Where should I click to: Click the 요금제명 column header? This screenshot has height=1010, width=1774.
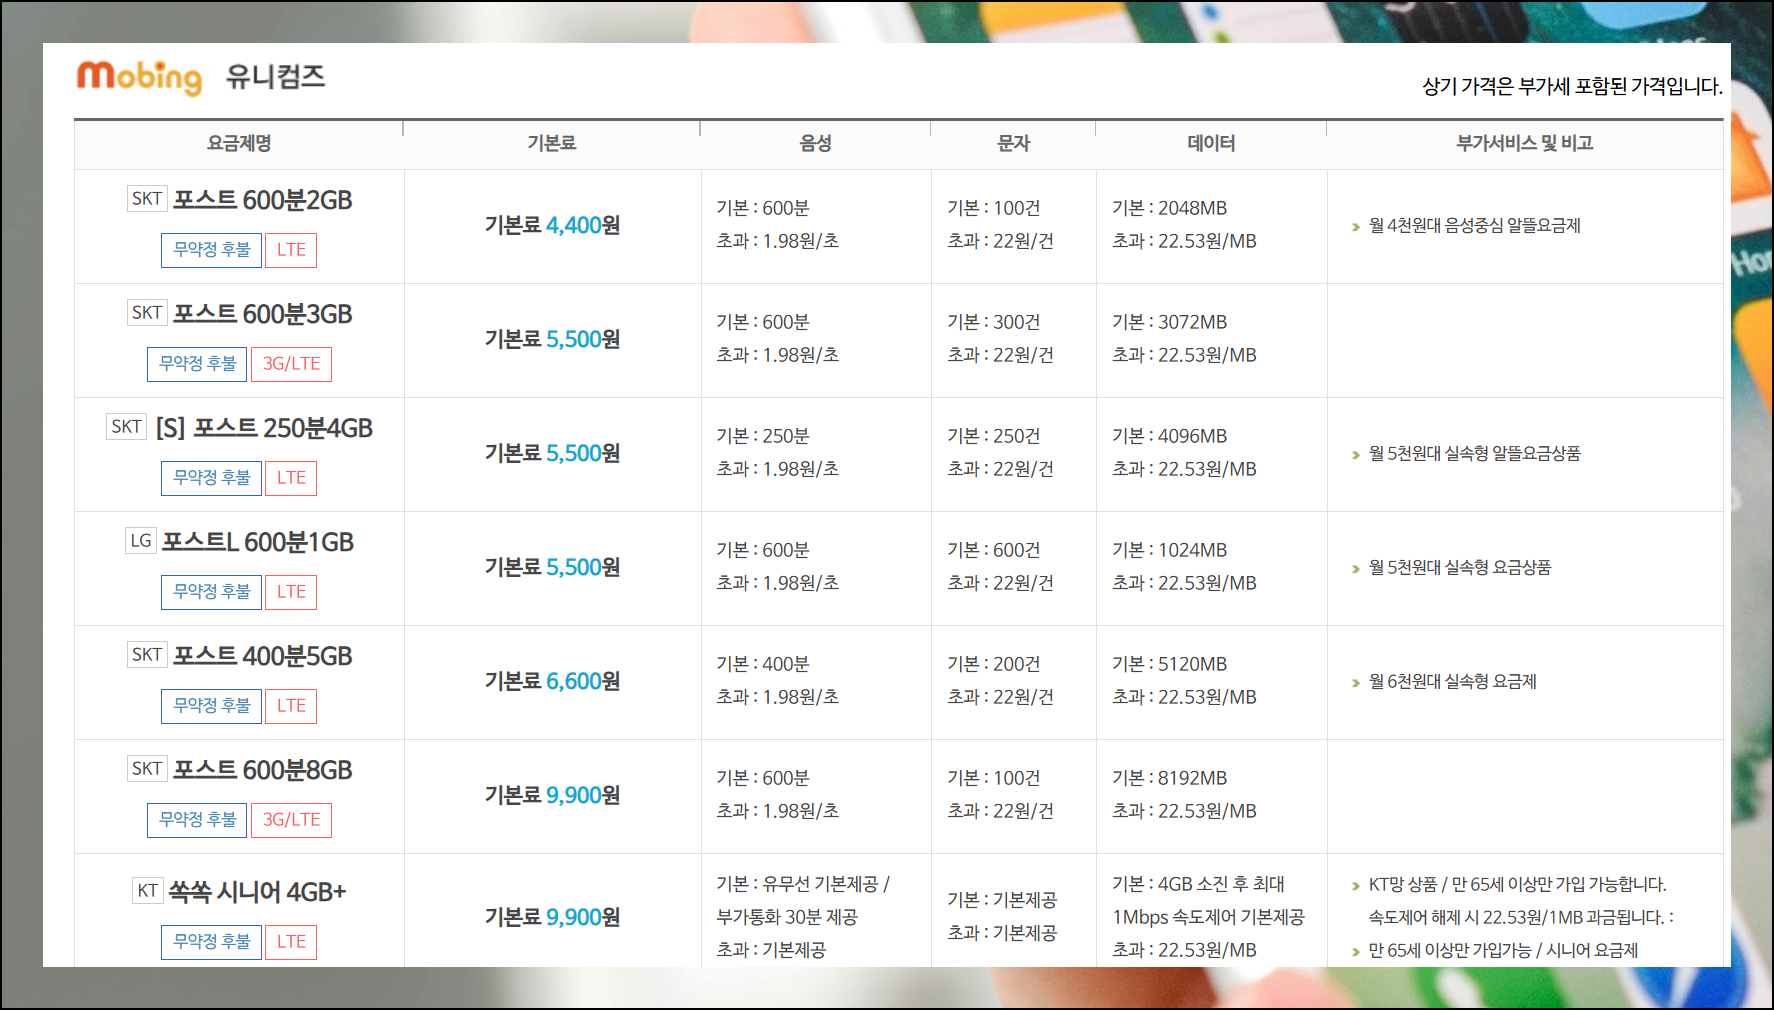pos(239,144)
